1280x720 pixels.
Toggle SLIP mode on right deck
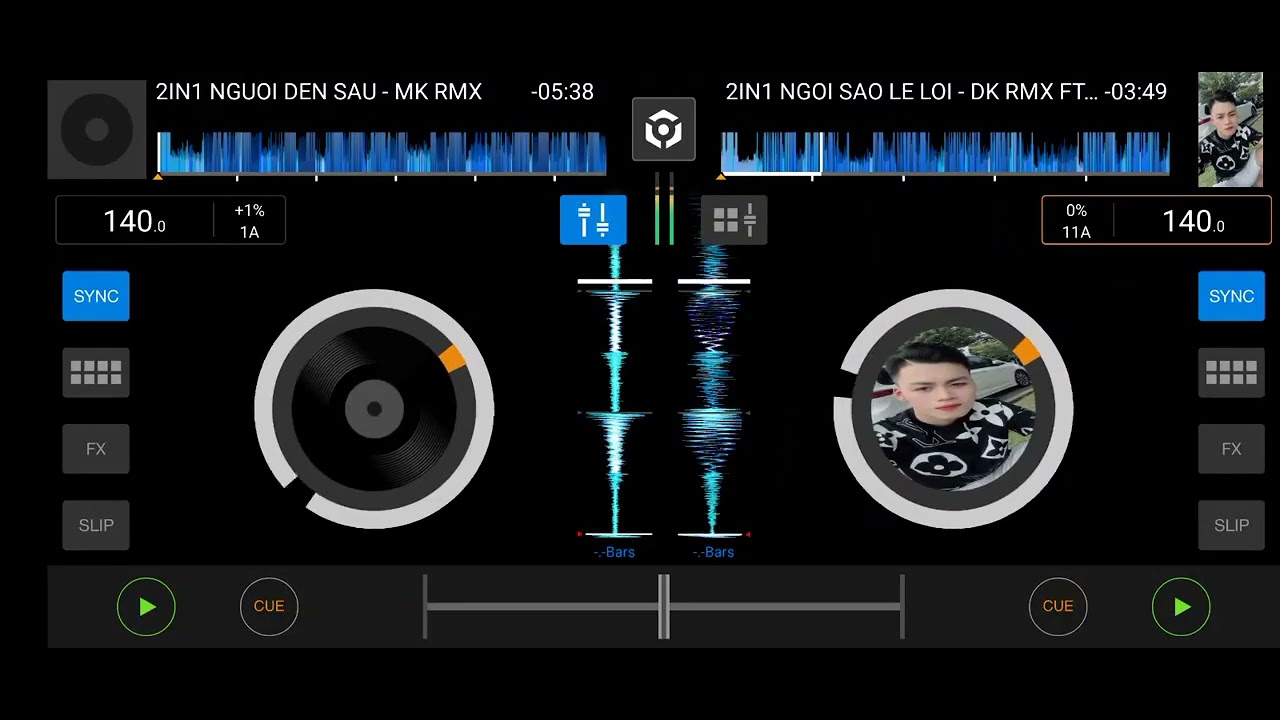(1231, 525)
